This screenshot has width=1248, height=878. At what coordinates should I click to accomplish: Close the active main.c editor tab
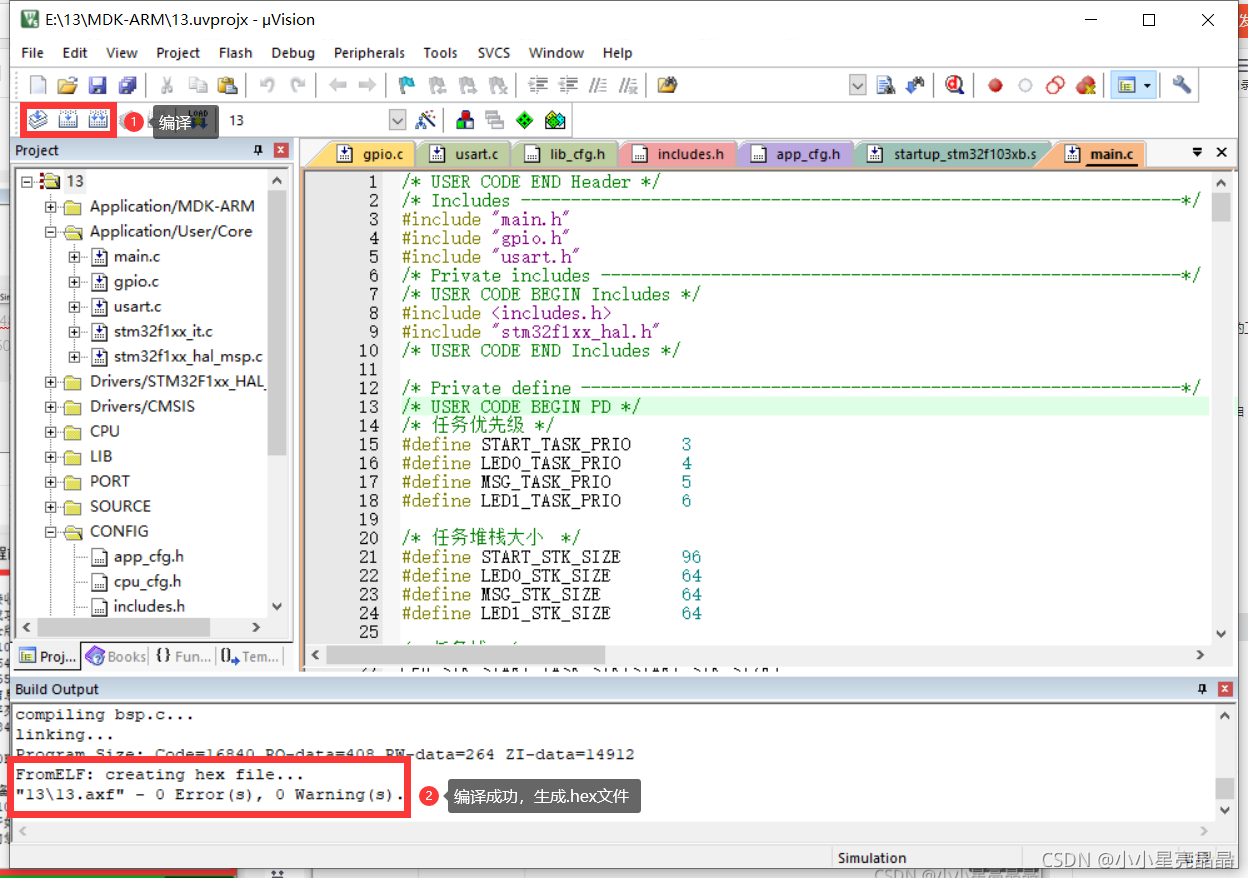1221,153
